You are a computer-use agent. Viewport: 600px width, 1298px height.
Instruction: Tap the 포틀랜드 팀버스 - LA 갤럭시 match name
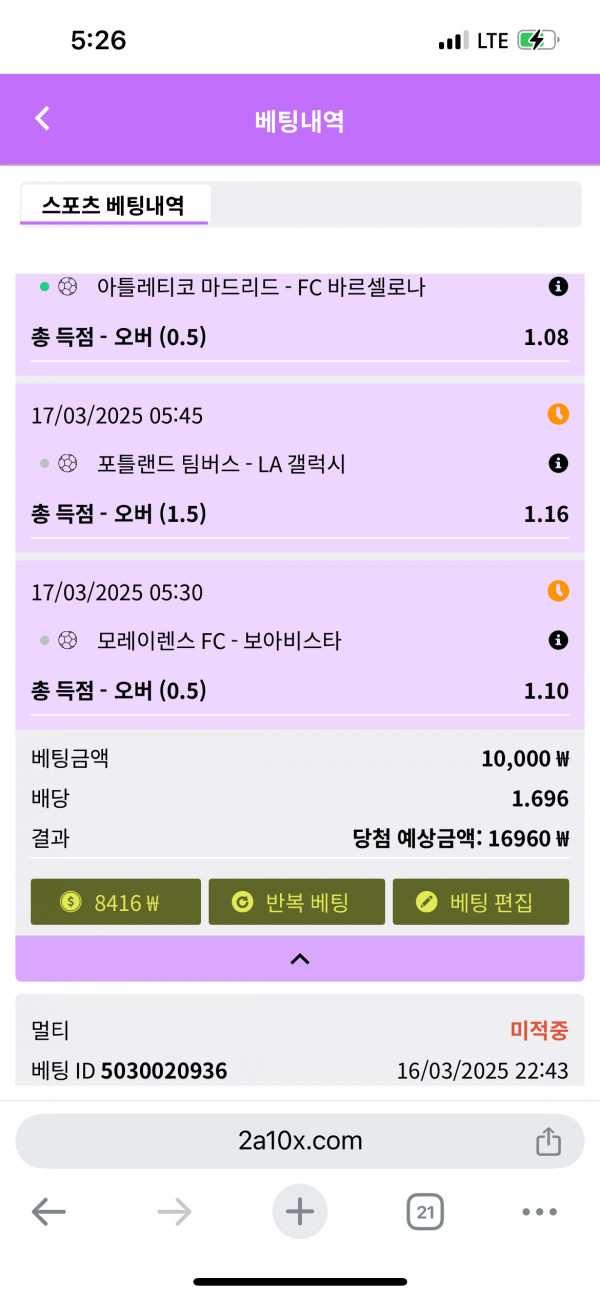221,464
